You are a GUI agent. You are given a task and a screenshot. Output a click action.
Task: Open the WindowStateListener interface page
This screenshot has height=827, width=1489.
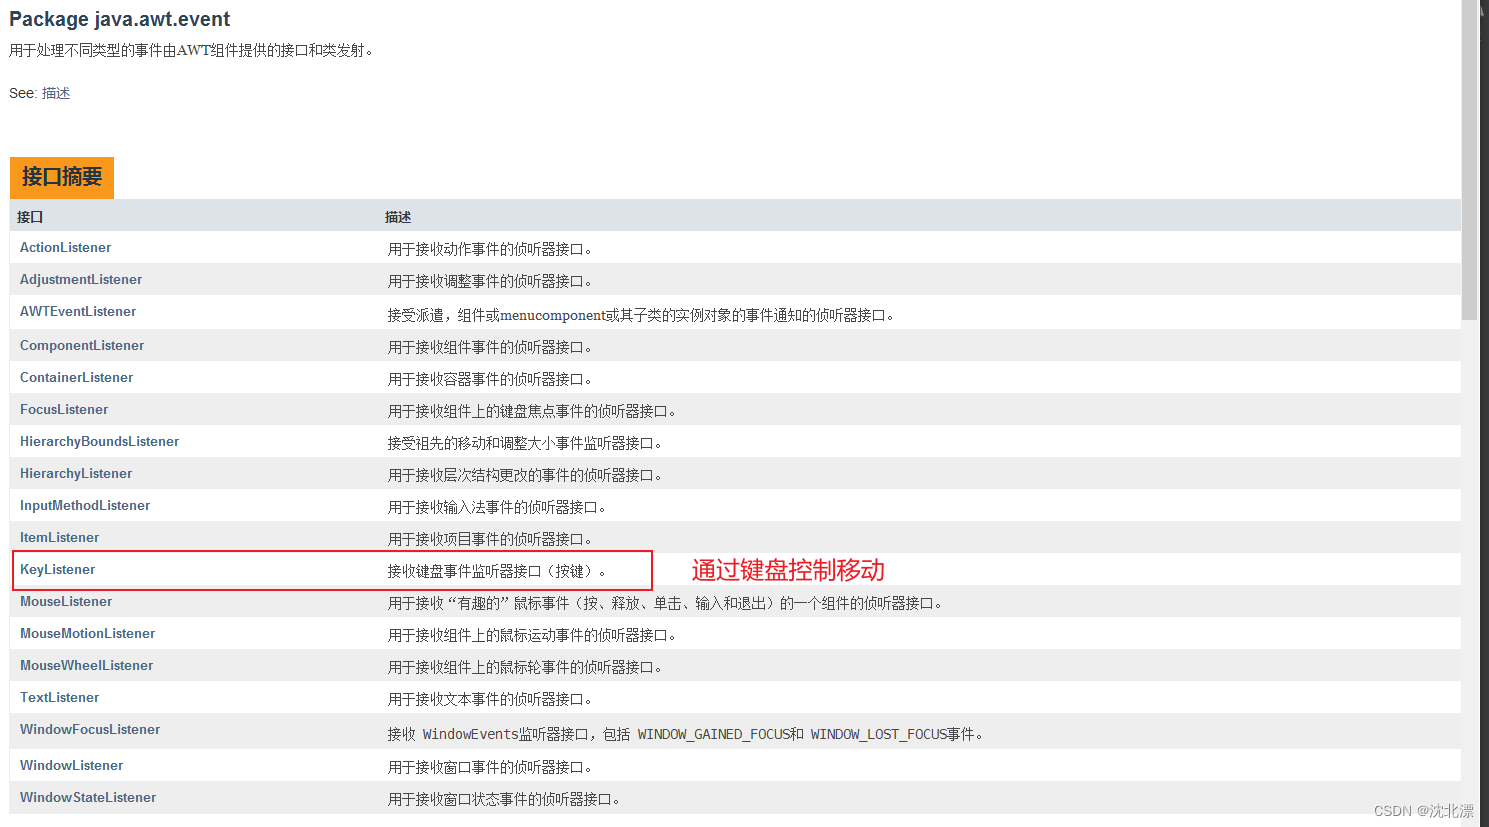(87, 797)
